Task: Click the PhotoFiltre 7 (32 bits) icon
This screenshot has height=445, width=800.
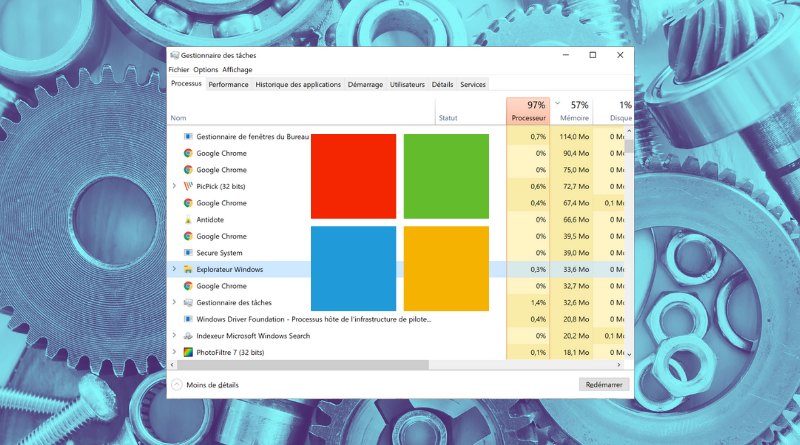Action: 188,352
